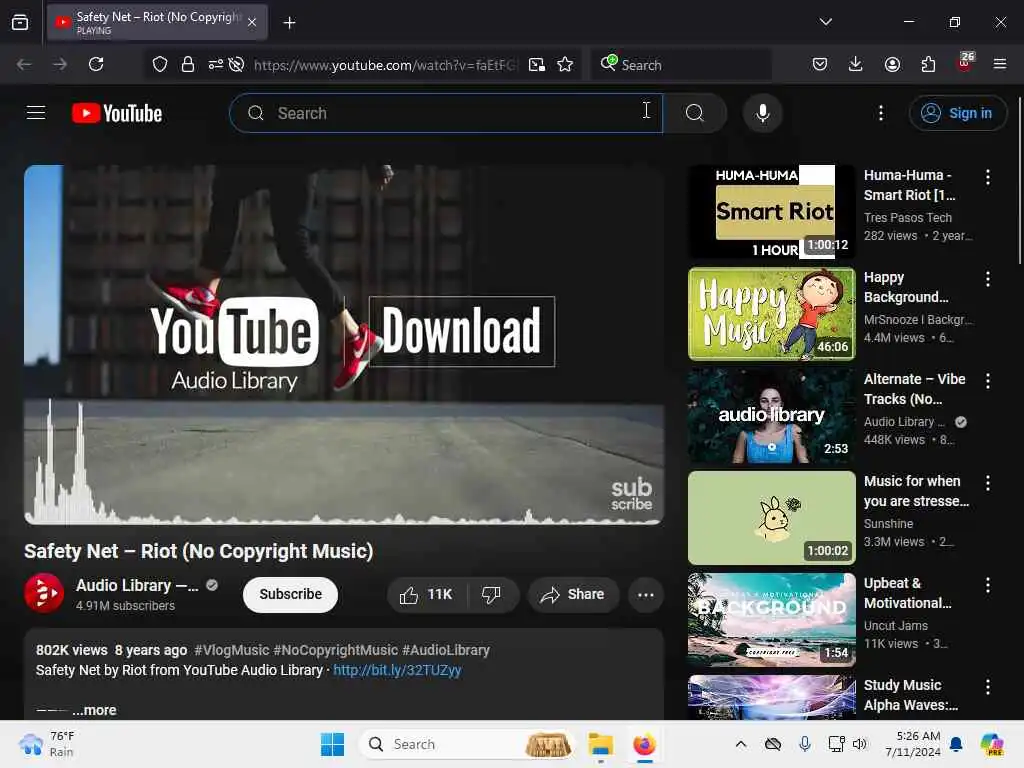Open more actions menu below video

[x=645, y=595]
